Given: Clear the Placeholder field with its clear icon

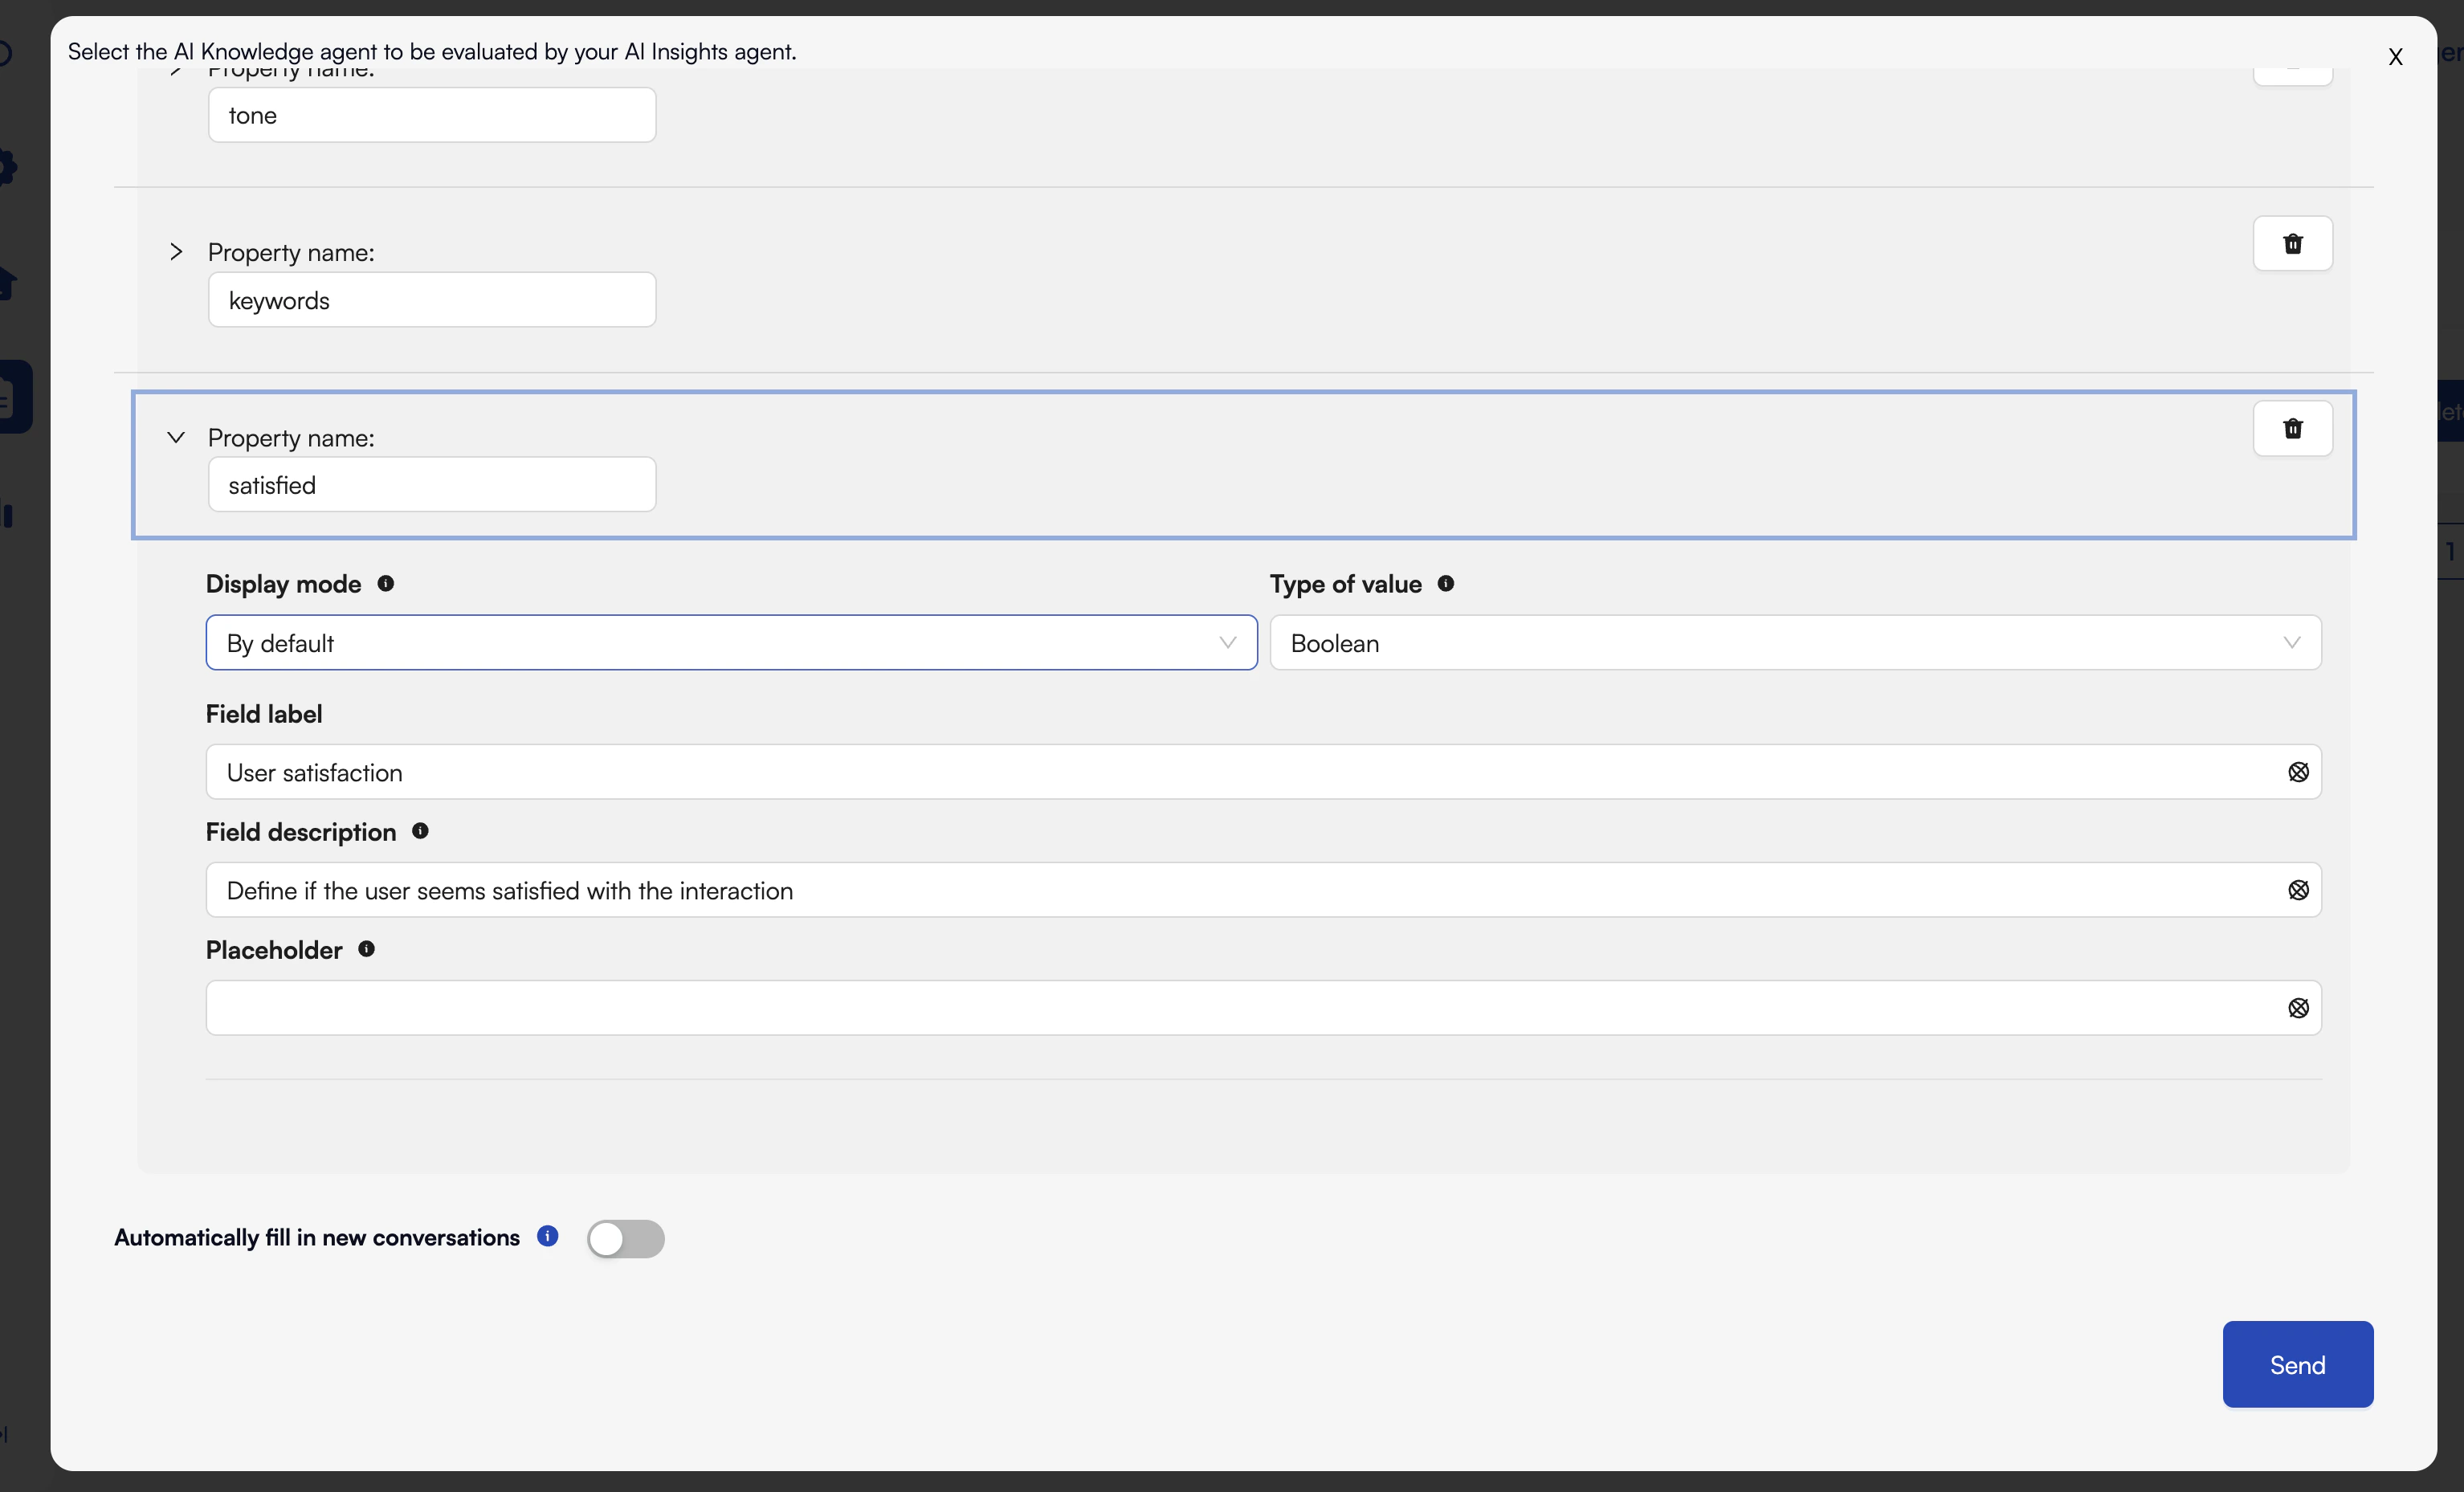Looking at the screenshot, I should pos(2298,1008).
